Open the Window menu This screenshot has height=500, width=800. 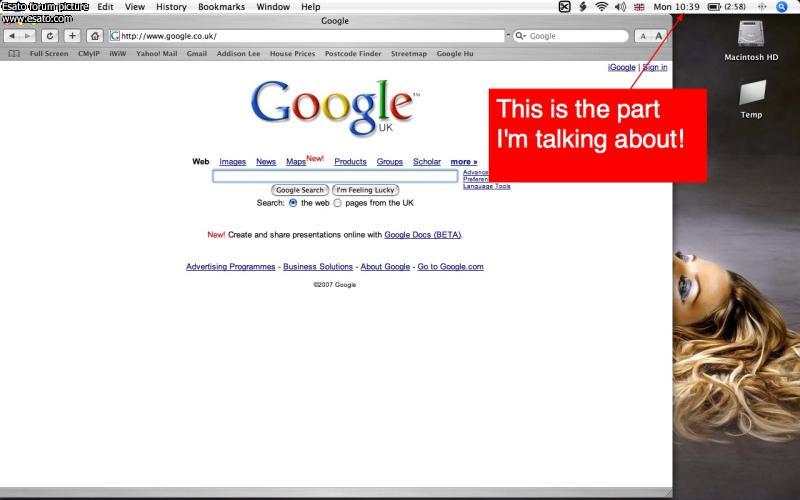click(273, 7)
